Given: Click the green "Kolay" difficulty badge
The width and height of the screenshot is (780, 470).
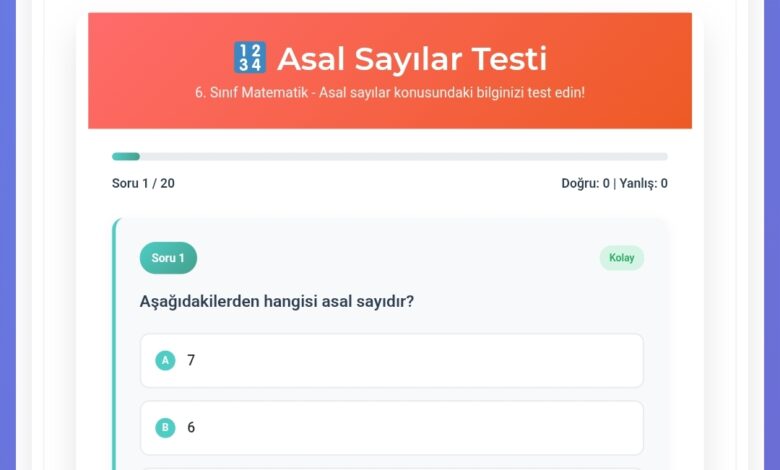Looking at the screenshot, I should pyautogui.click(x=621, y=258).
